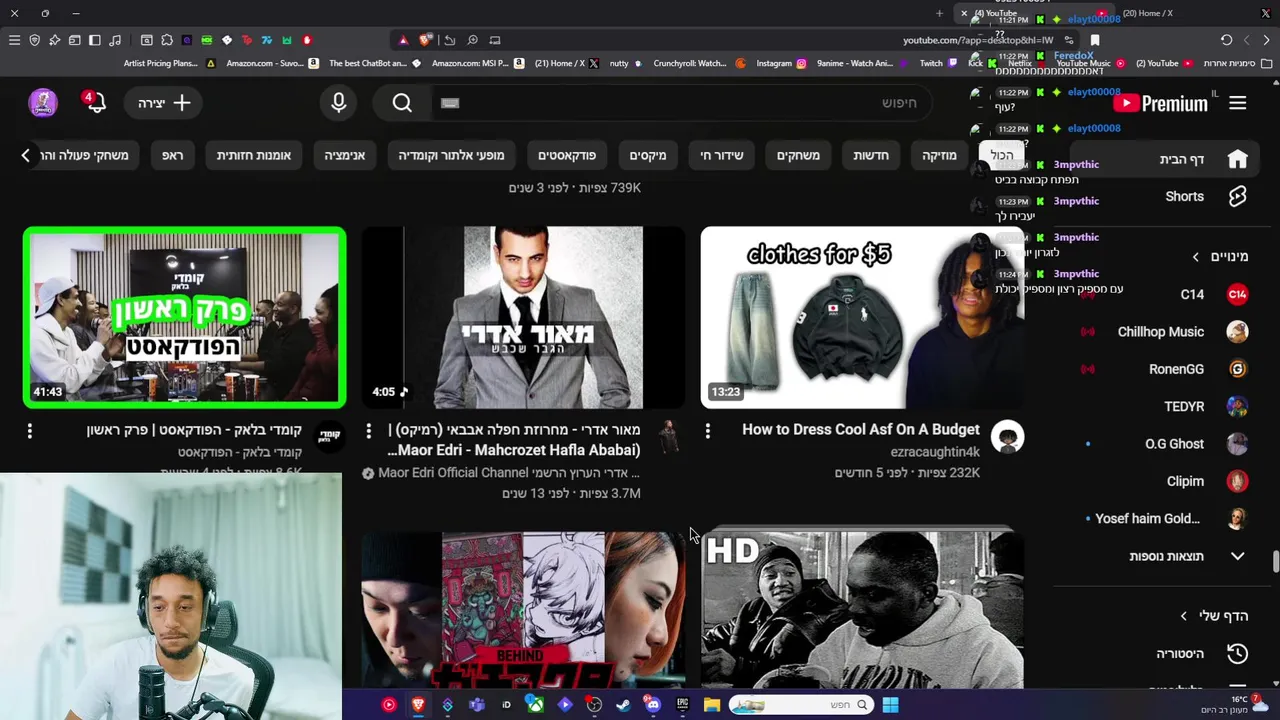Open the Yosef haim Gold subscription
Image resolution: width=1280 pixels, height=720 pixels.
point(1165,518)
